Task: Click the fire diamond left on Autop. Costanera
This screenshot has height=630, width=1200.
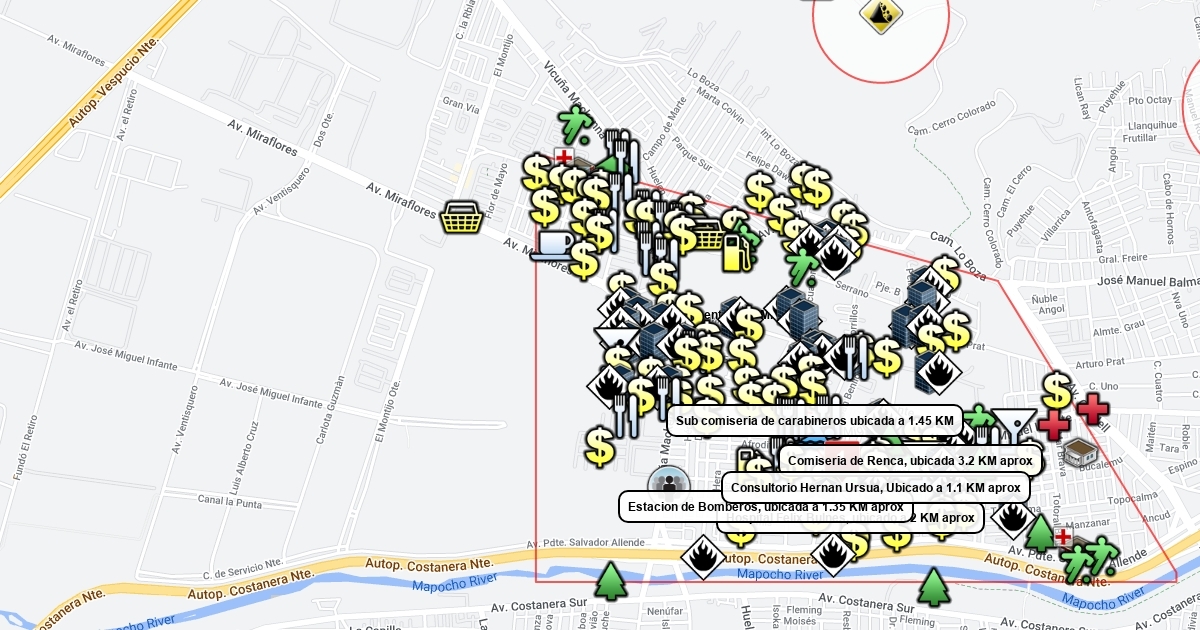Action: pos(703,557)
